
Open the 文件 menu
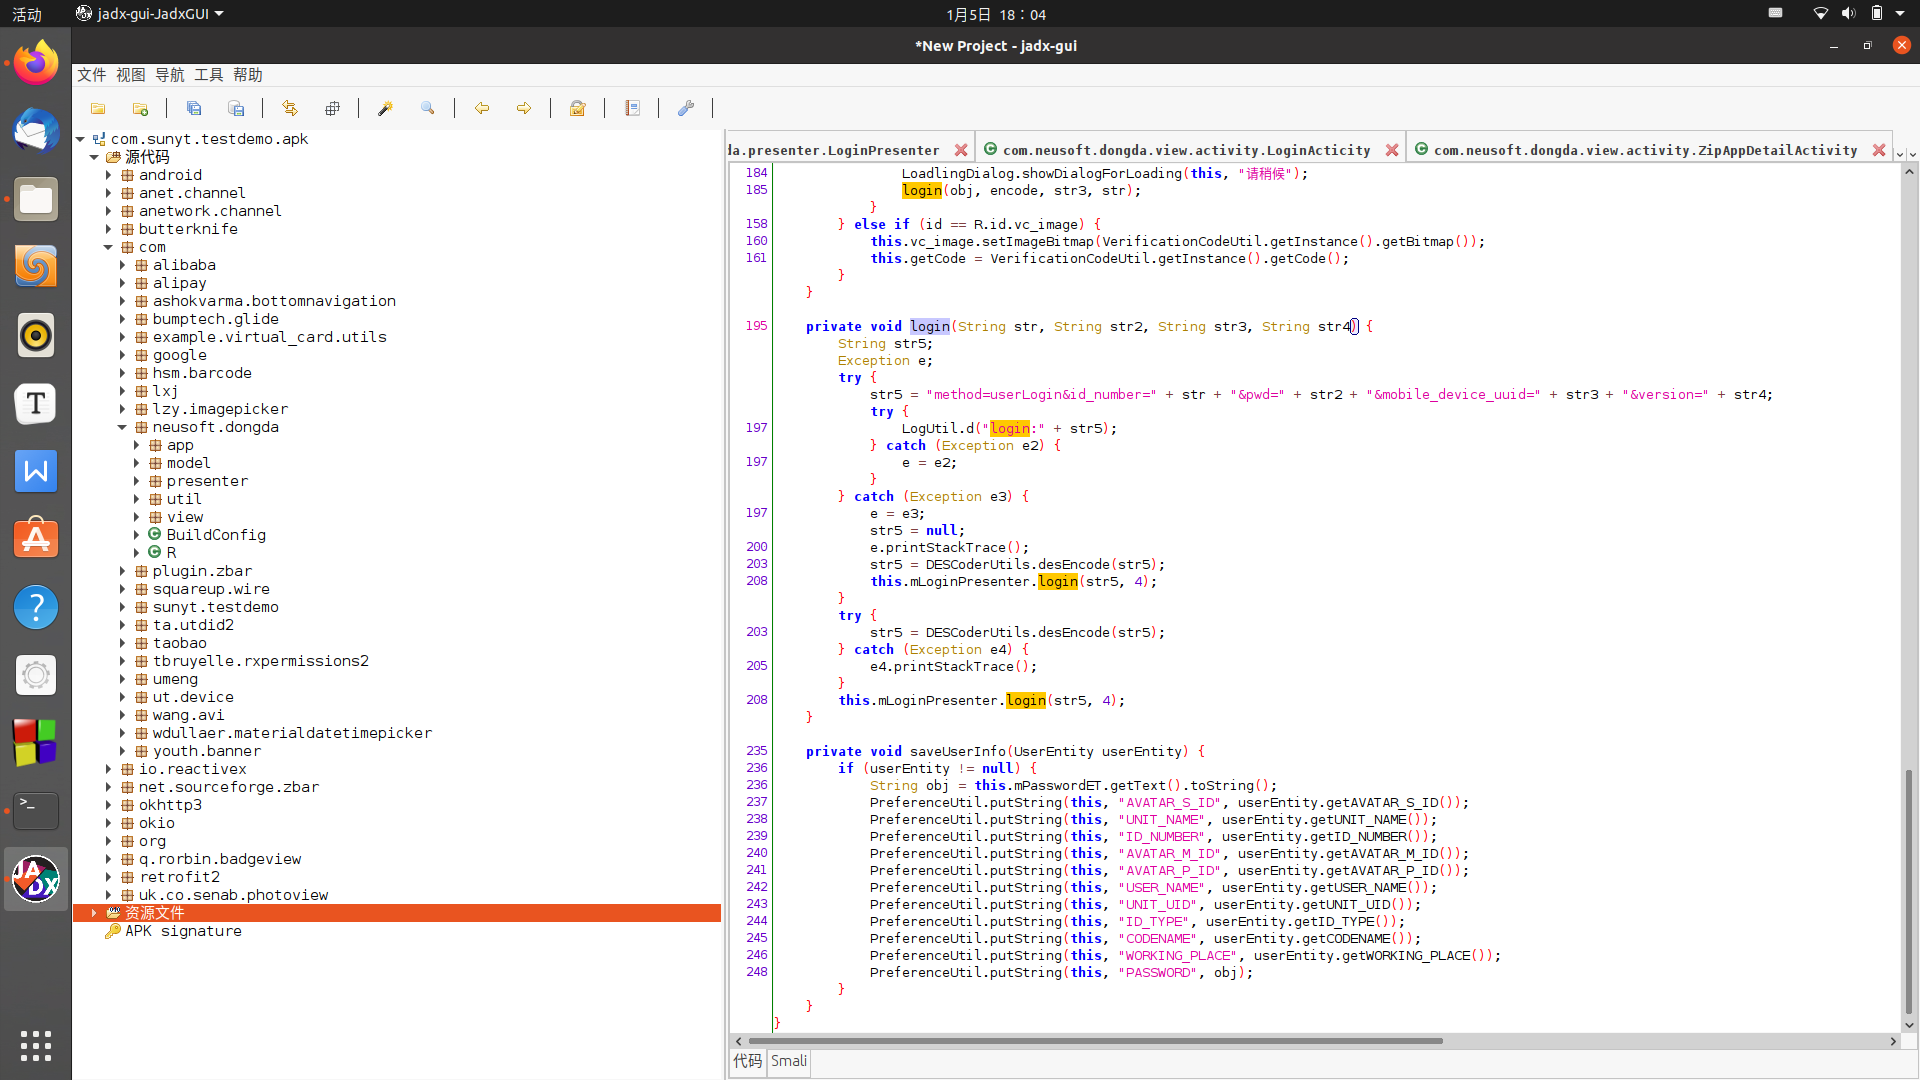pyautogui.click(x=92, y=75)
